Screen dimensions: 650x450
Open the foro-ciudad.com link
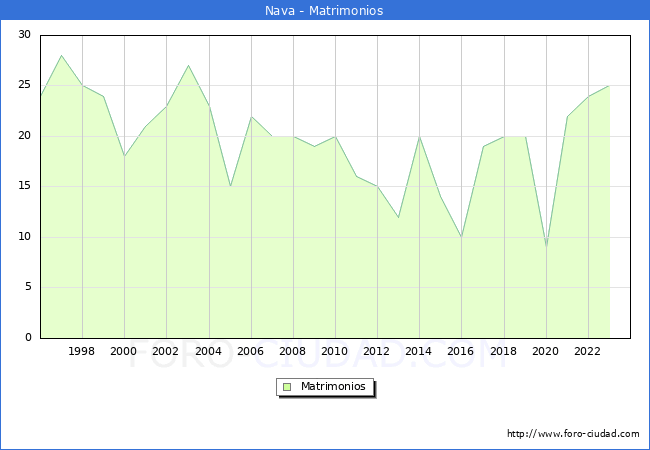(573, 434)
